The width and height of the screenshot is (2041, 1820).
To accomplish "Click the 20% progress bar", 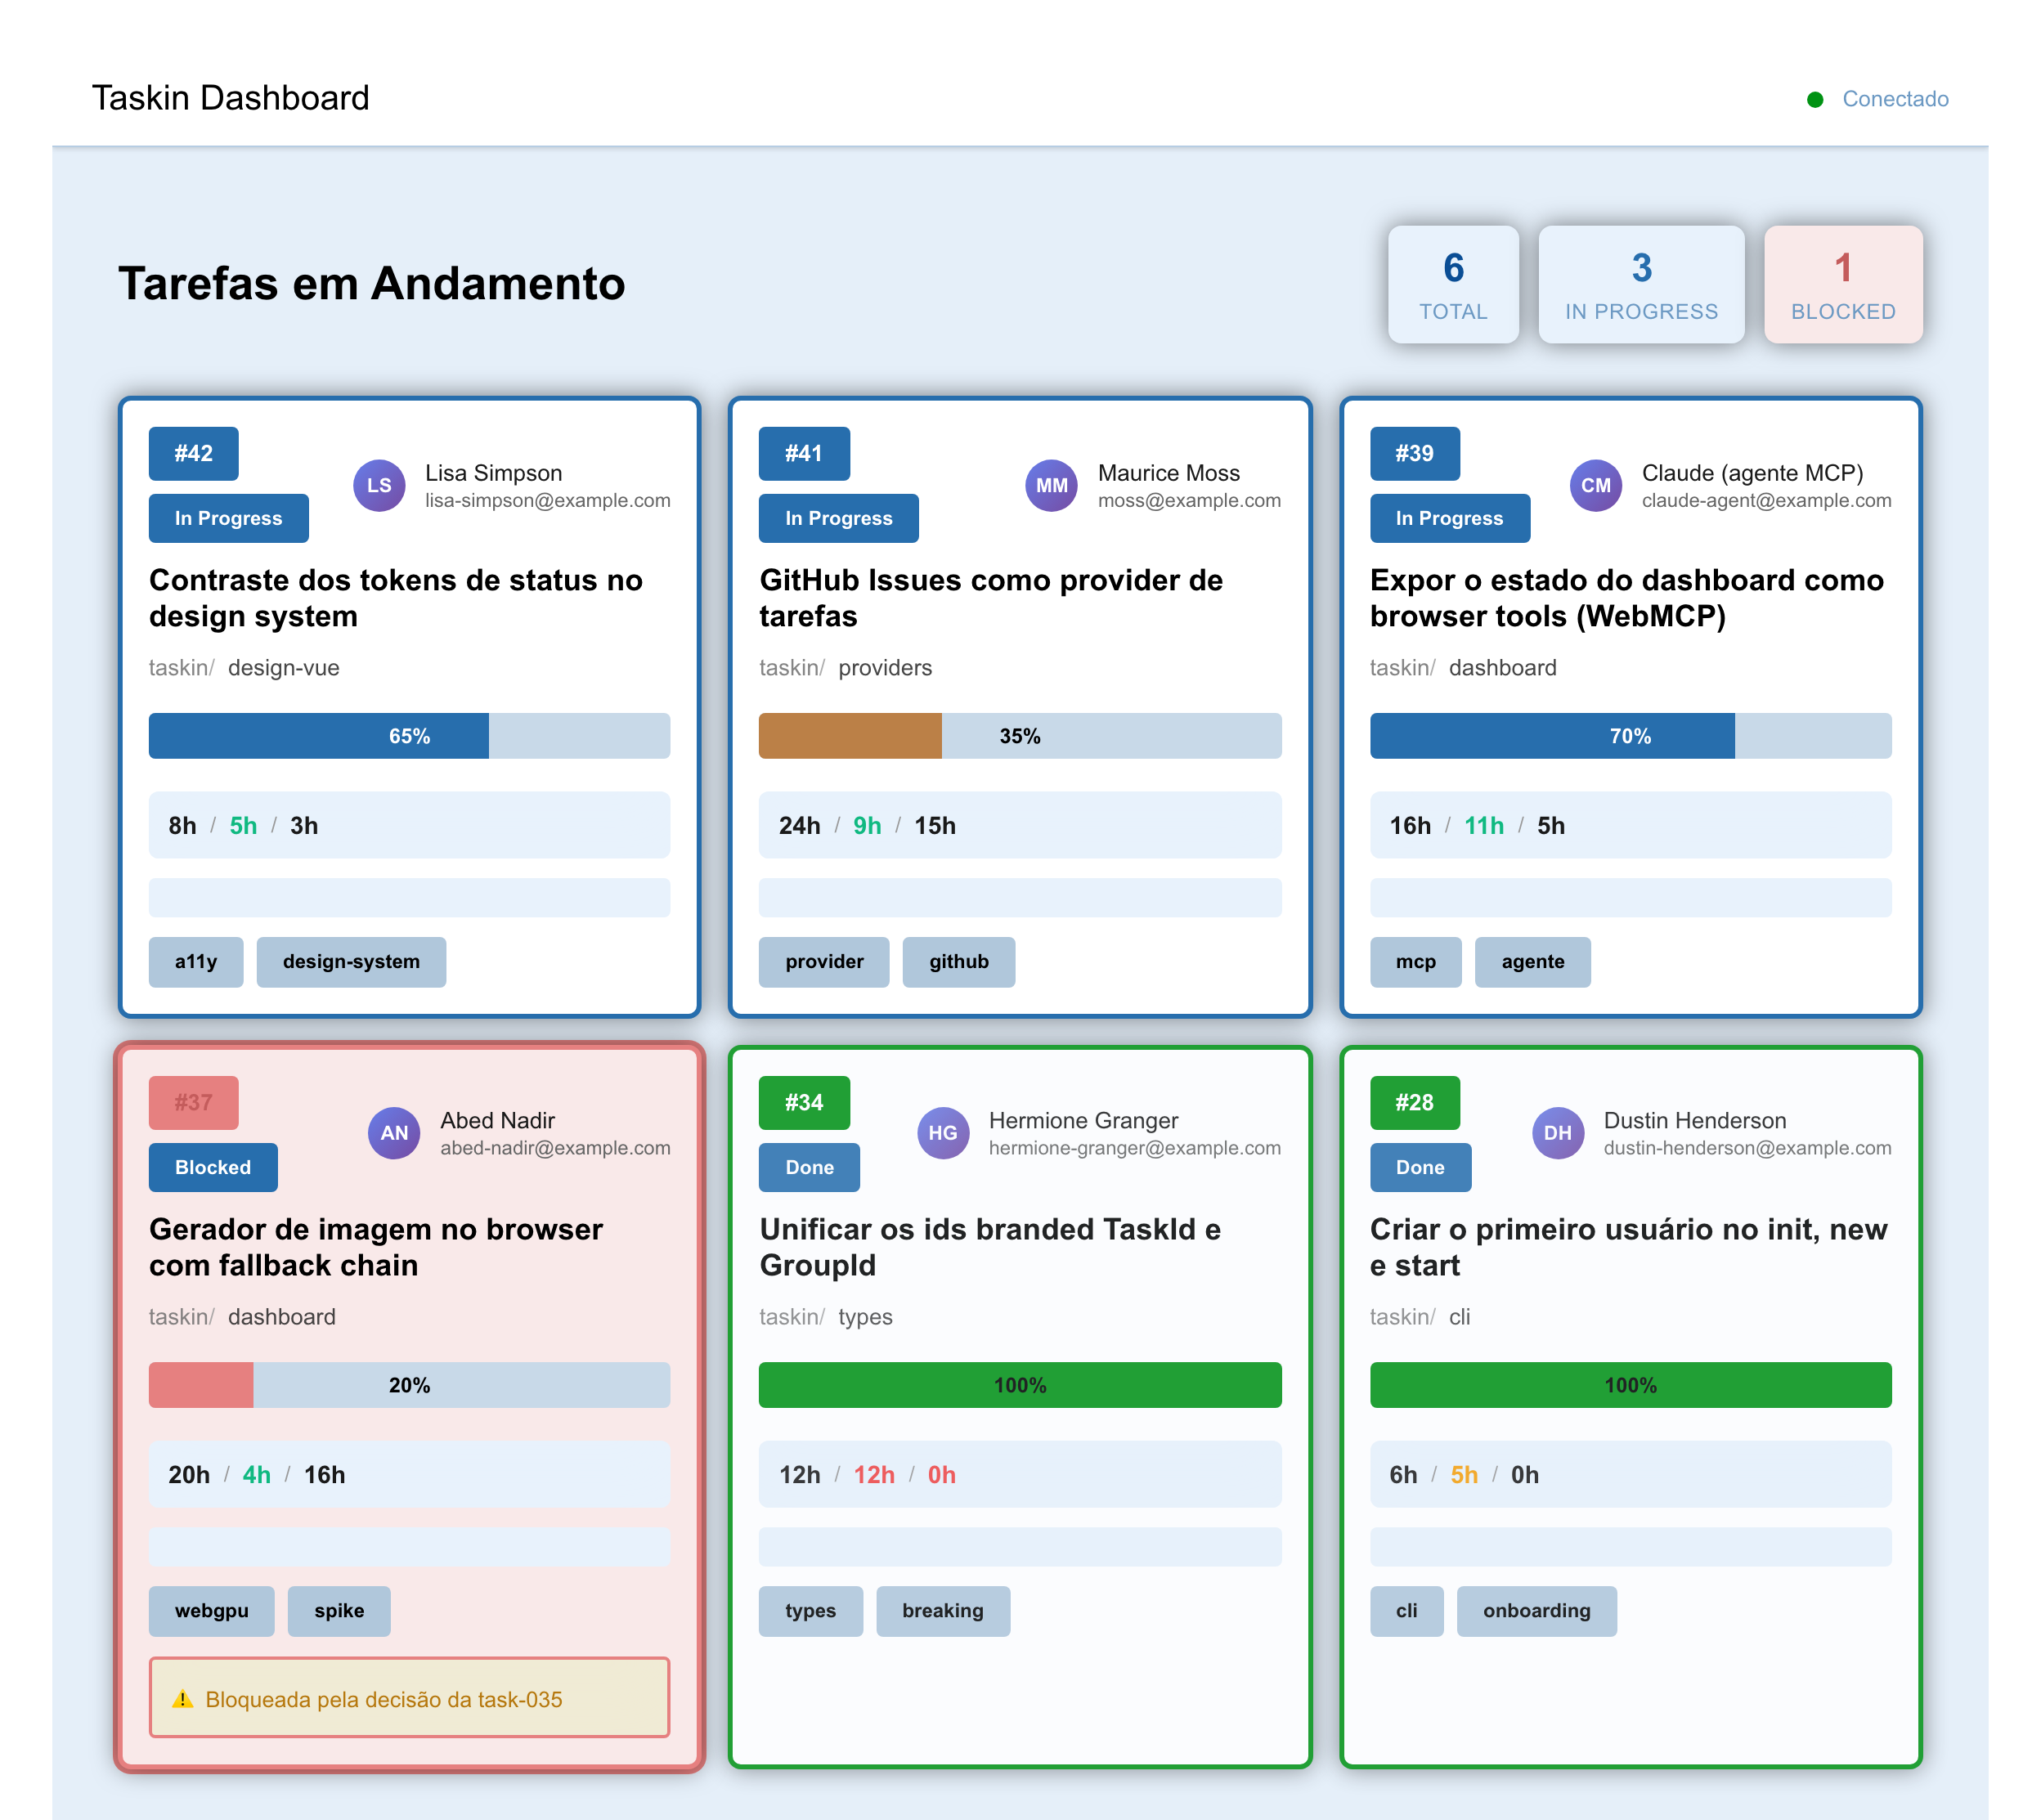I will [409, 1385].
